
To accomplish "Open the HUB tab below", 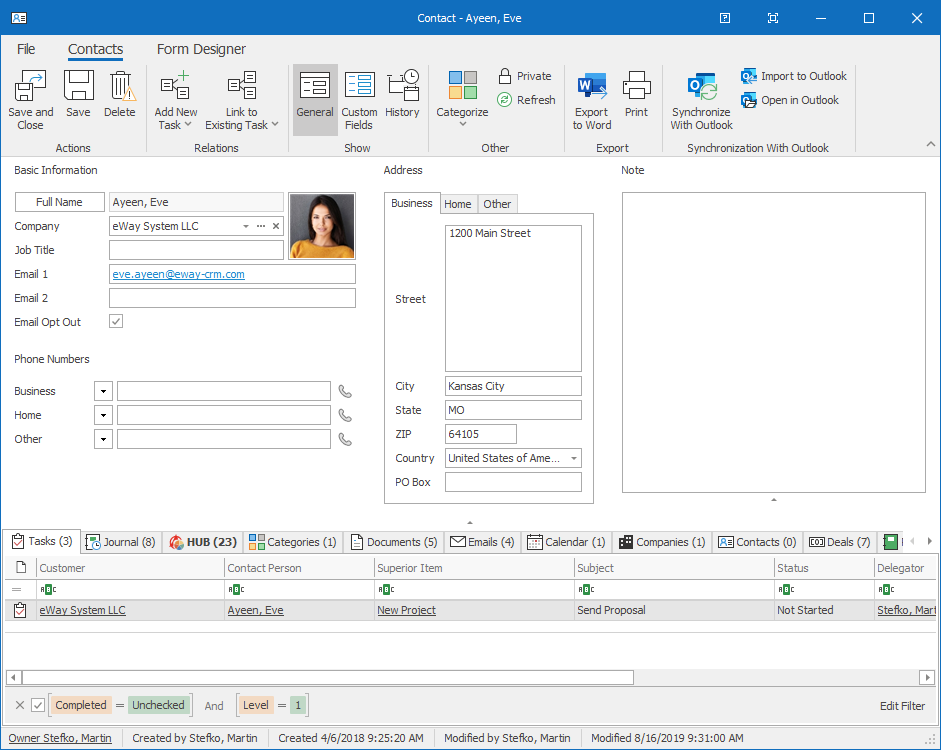I will click(x=202, y=541).
